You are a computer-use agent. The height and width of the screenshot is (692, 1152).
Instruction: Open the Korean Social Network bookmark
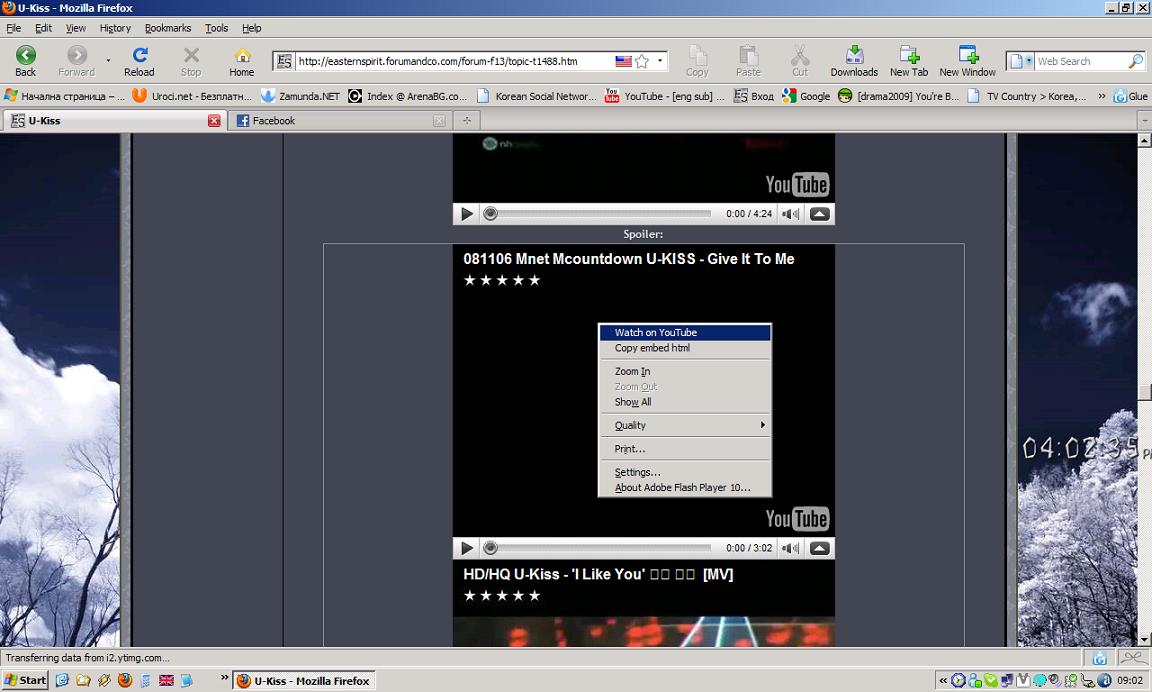[x=537, y=96]
